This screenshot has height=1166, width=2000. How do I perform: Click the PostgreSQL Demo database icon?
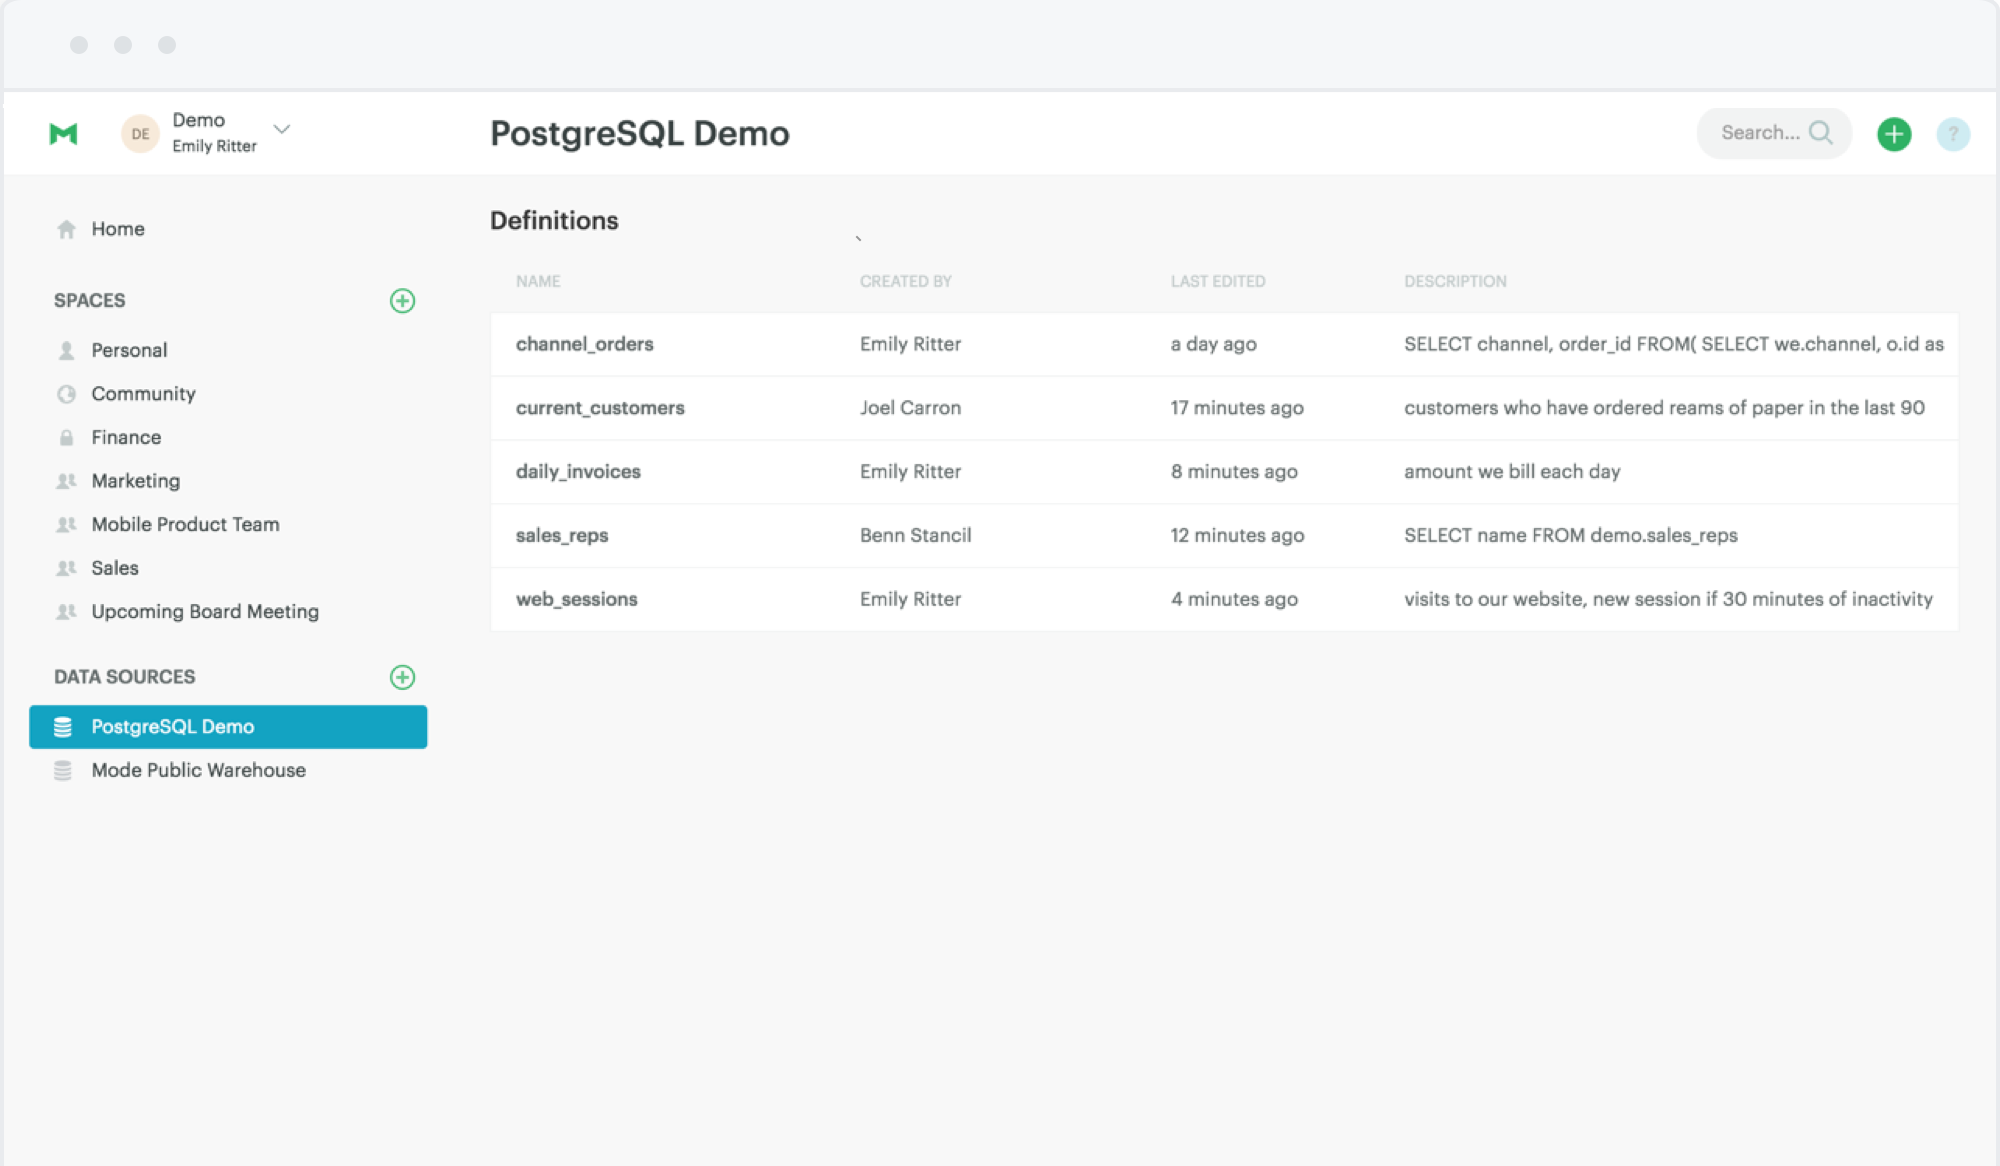point(63,727)
